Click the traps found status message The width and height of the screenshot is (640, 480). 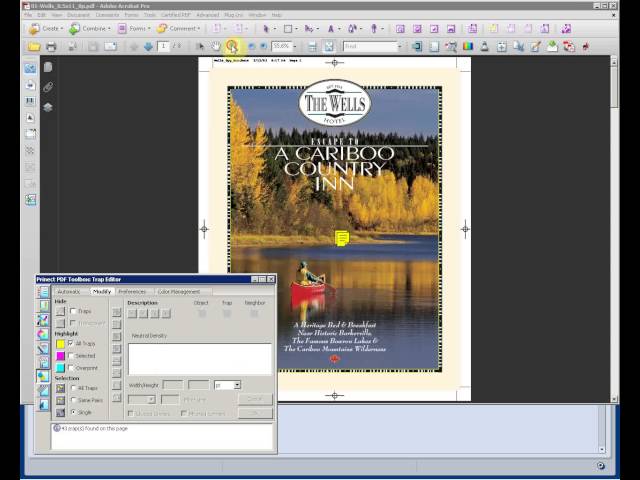94,429
